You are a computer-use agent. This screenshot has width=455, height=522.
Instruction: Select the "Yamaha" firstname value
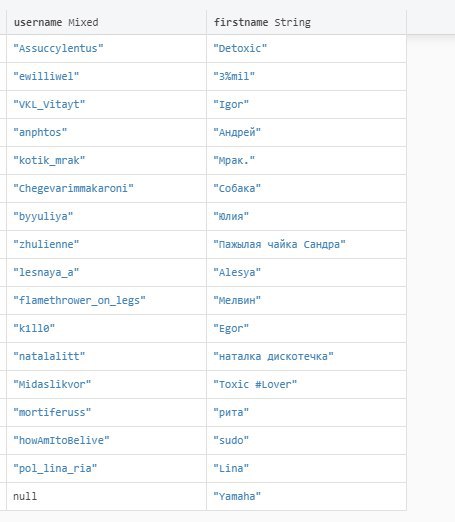tap(237, 496)
